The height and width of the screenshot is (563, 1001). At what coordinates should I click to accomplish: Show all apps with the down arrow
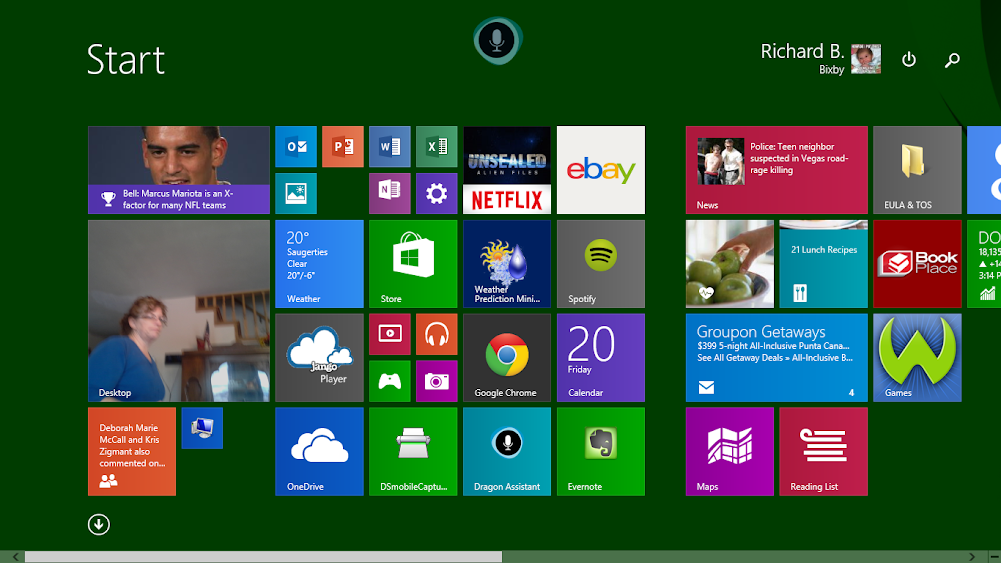98,525
